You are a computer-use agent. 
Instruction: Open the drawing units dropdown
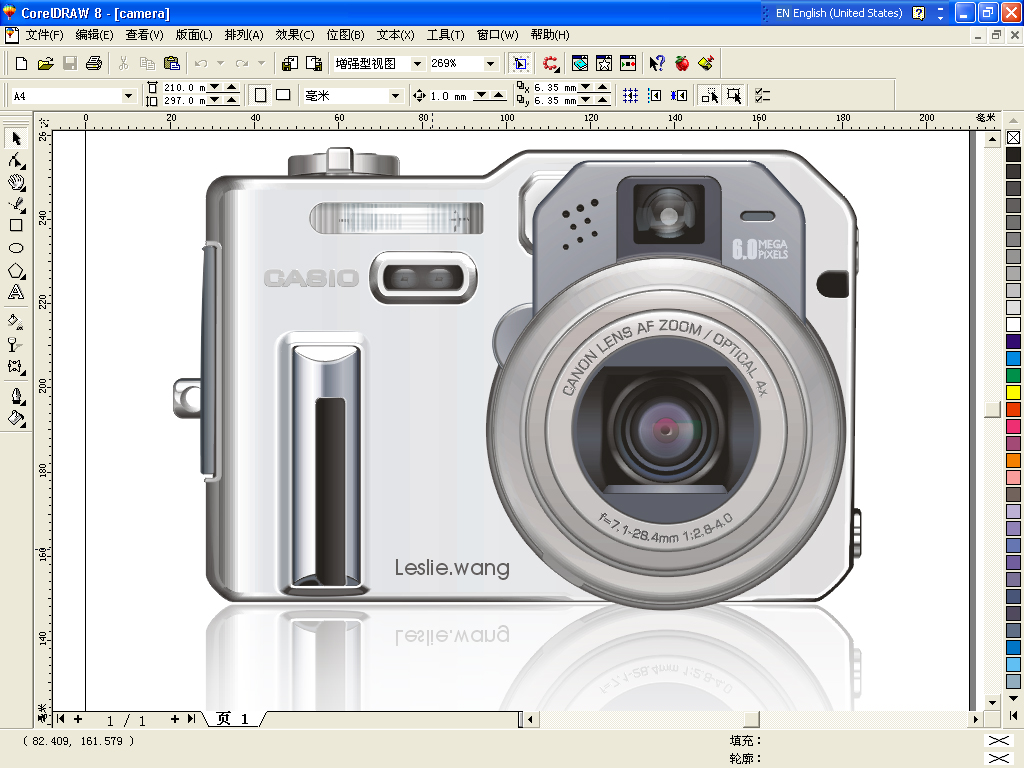[x=395, y=96]
